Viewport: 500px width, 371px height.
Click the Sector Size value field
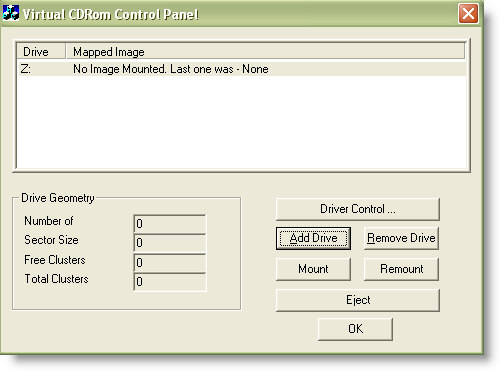tap(170, 243)
